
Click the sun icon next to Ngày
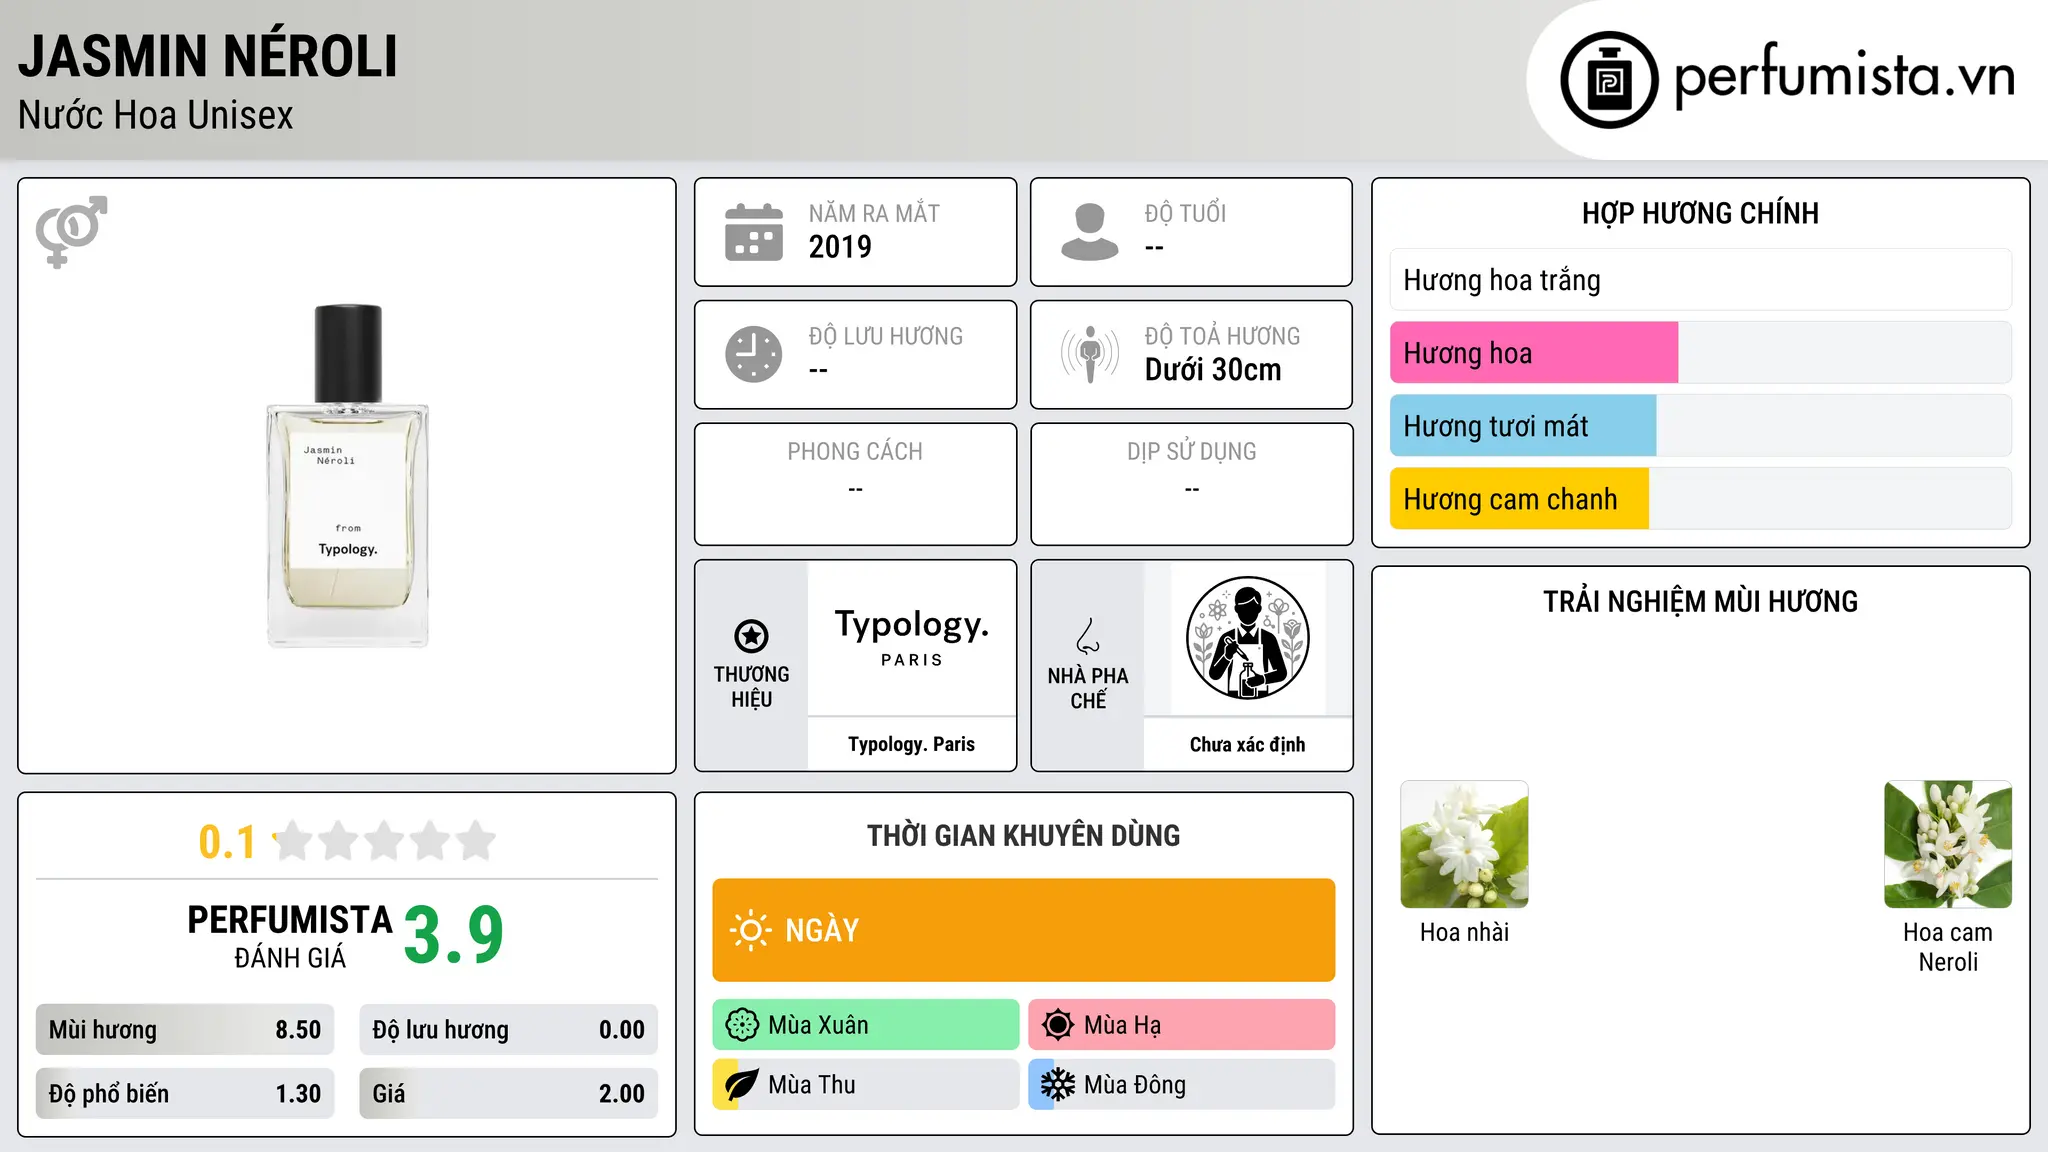750,930
